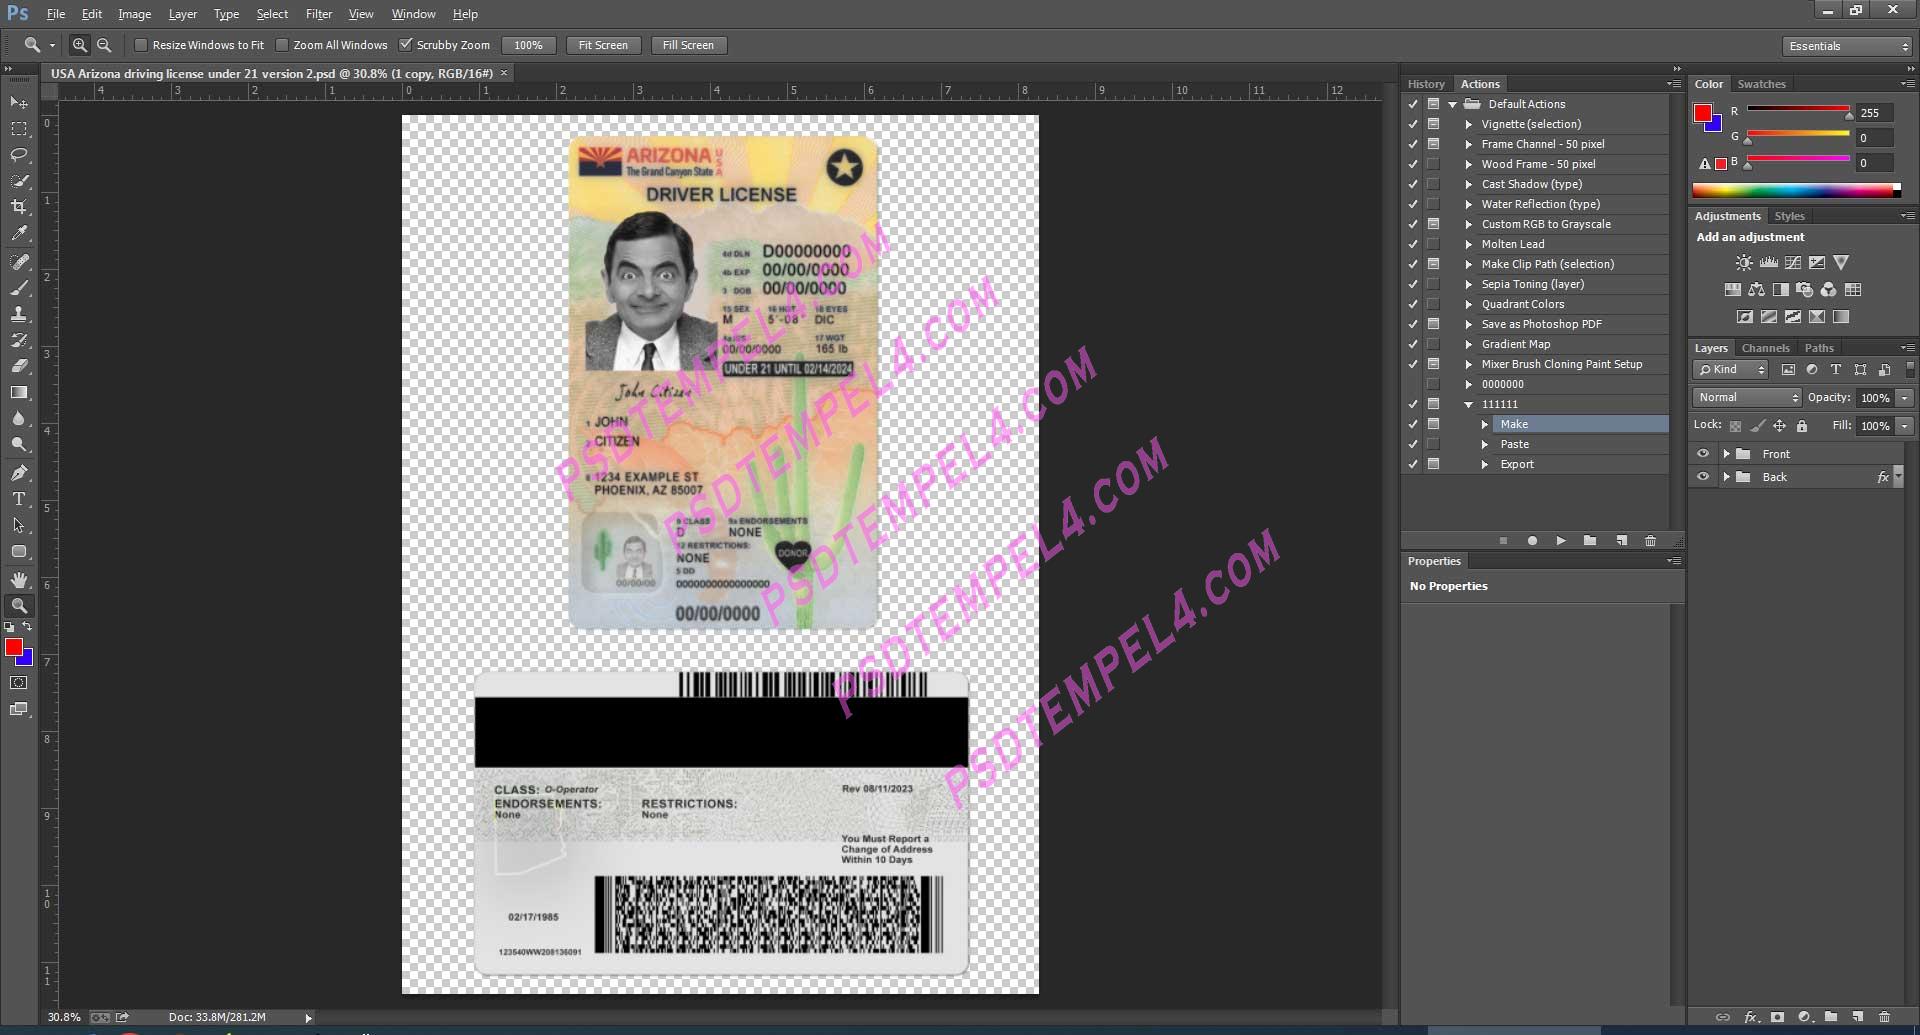Expand the Back layer group

point(1726,477)
